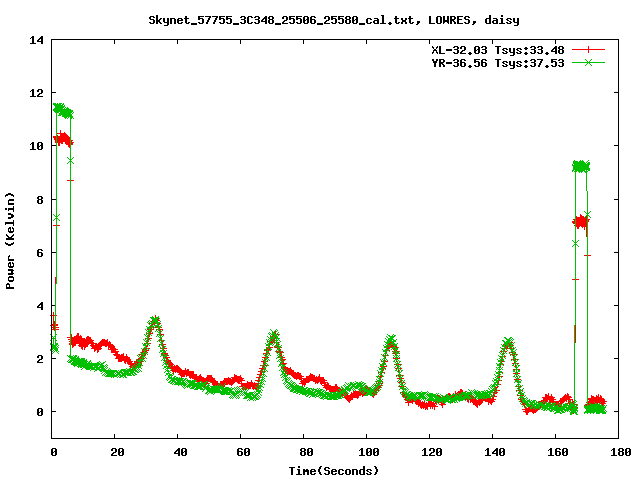Viewport: 640px width, 480px height.
Task: Click the x-axis tick label 180
Action: pyautogui.click(x=620, y=452)
